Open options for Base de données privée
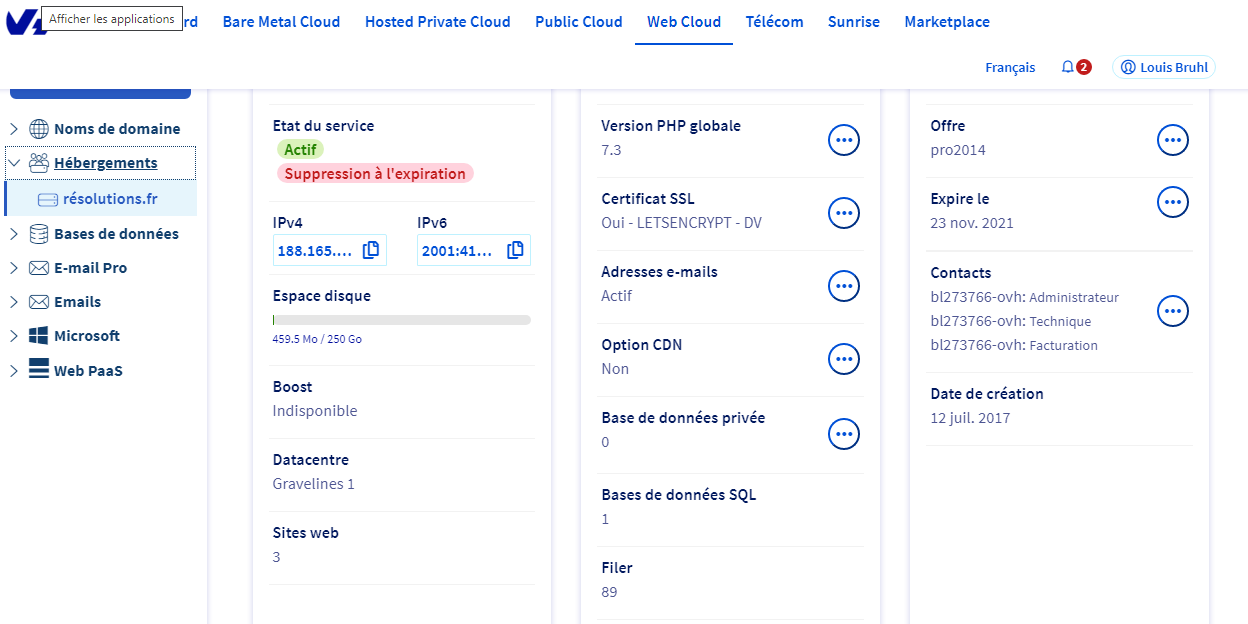The width and height of the screenshot is (1248, 624). pyautogui.click(x=844, y=433)
